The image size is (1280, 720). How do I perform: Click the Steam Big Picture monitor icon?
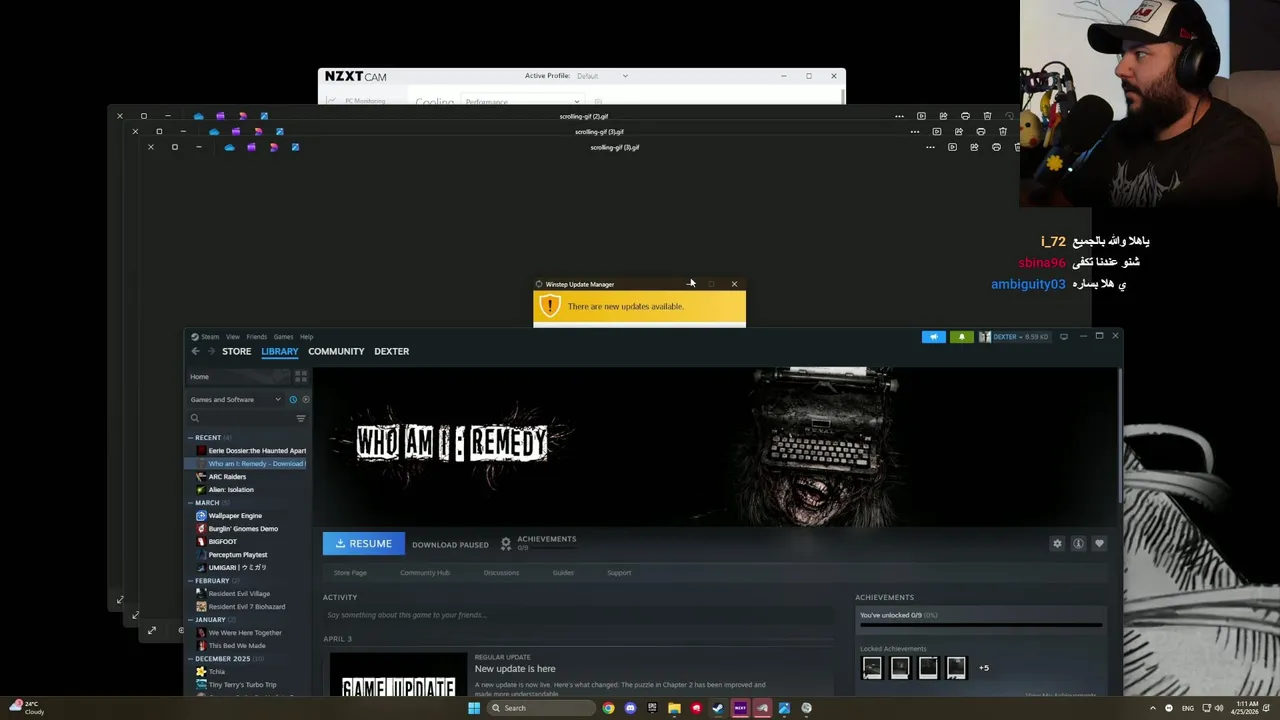[x=1064, y=336]
